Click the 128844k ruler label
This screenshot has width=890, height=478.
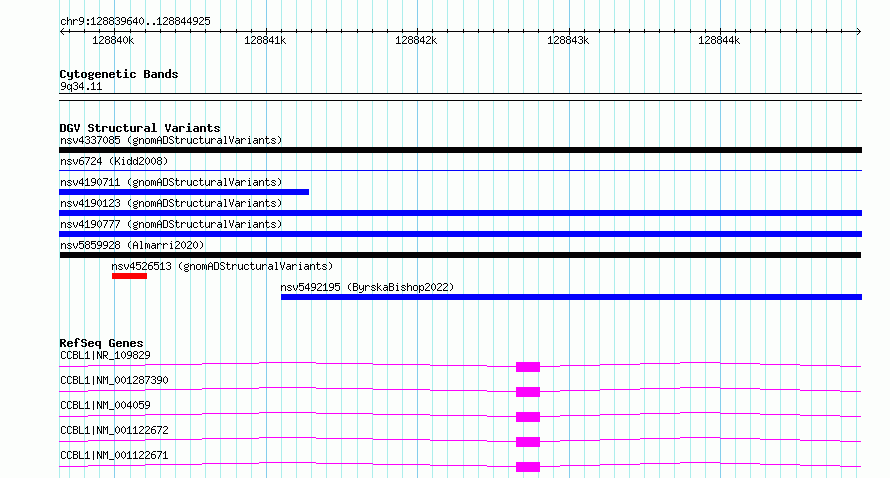tap(719, 40)
